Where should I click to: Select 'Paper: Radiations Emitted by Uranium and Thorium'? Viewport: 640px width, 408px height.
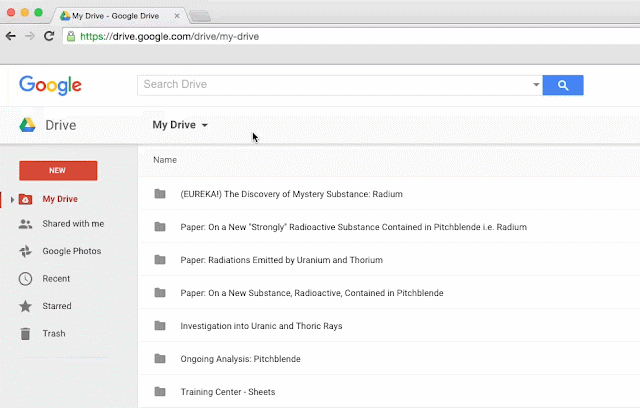pyautogui.click(x=282, y=260)
